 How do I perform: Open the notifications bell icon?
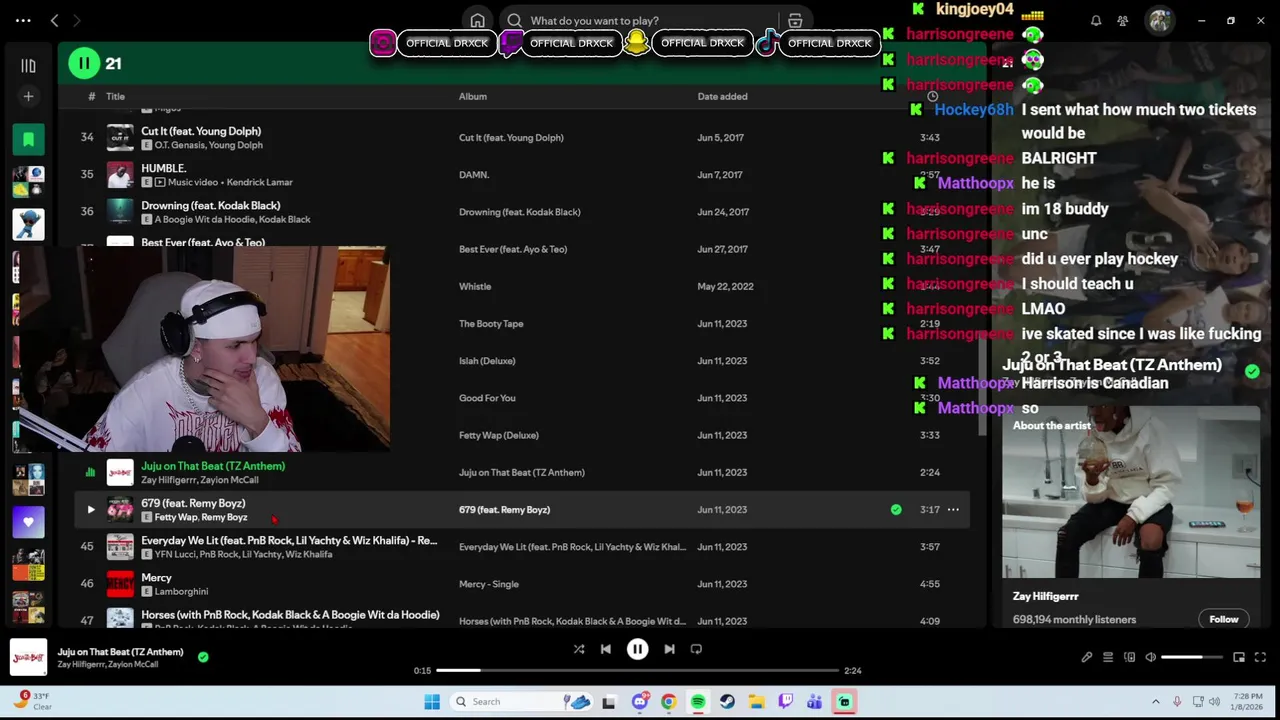pyautogui.click(x=1096, y=20)
